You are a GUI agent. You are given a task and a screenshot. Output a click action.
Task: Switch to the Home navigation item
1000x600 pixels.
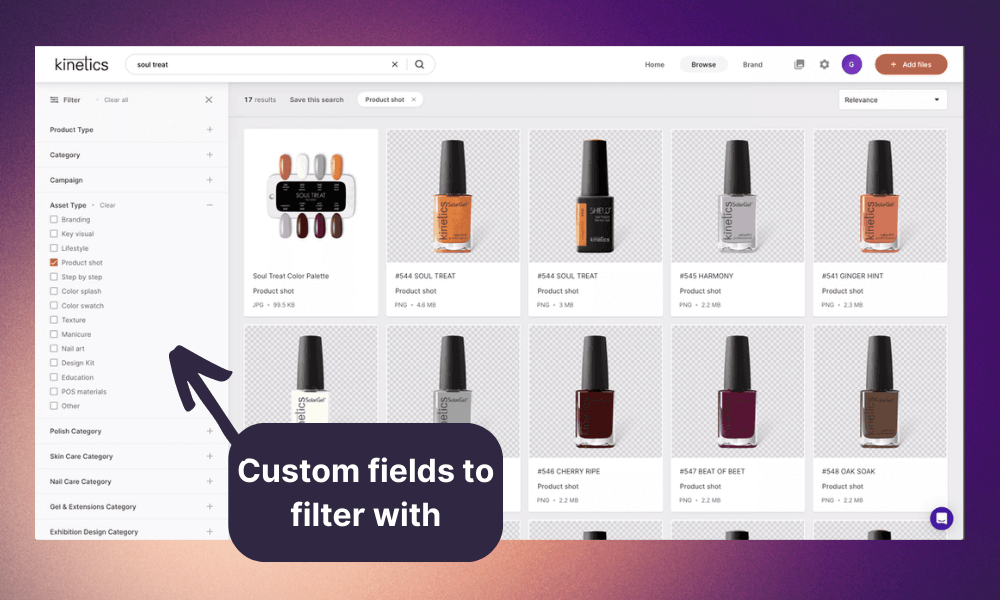click(x=654, y=63)
